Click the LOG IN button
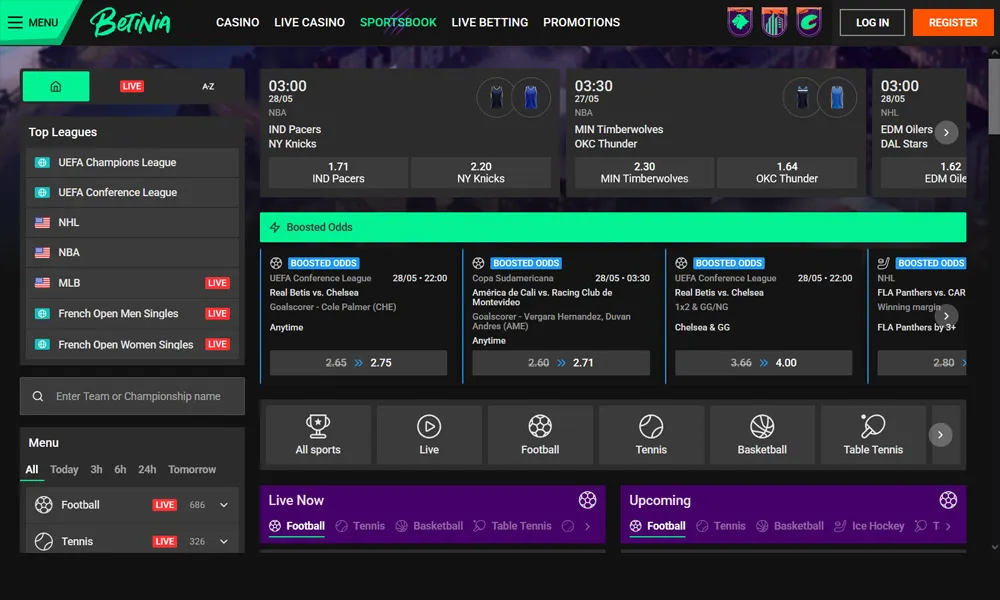 [872, 22]
